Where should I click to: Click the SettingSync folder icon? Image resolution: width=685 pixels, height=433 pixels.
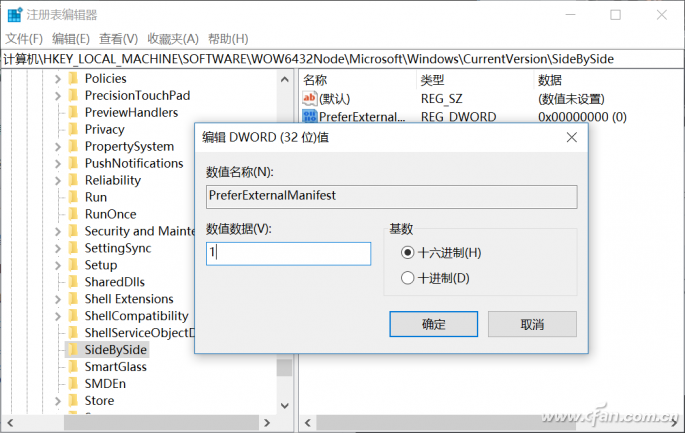pos(73,248)
